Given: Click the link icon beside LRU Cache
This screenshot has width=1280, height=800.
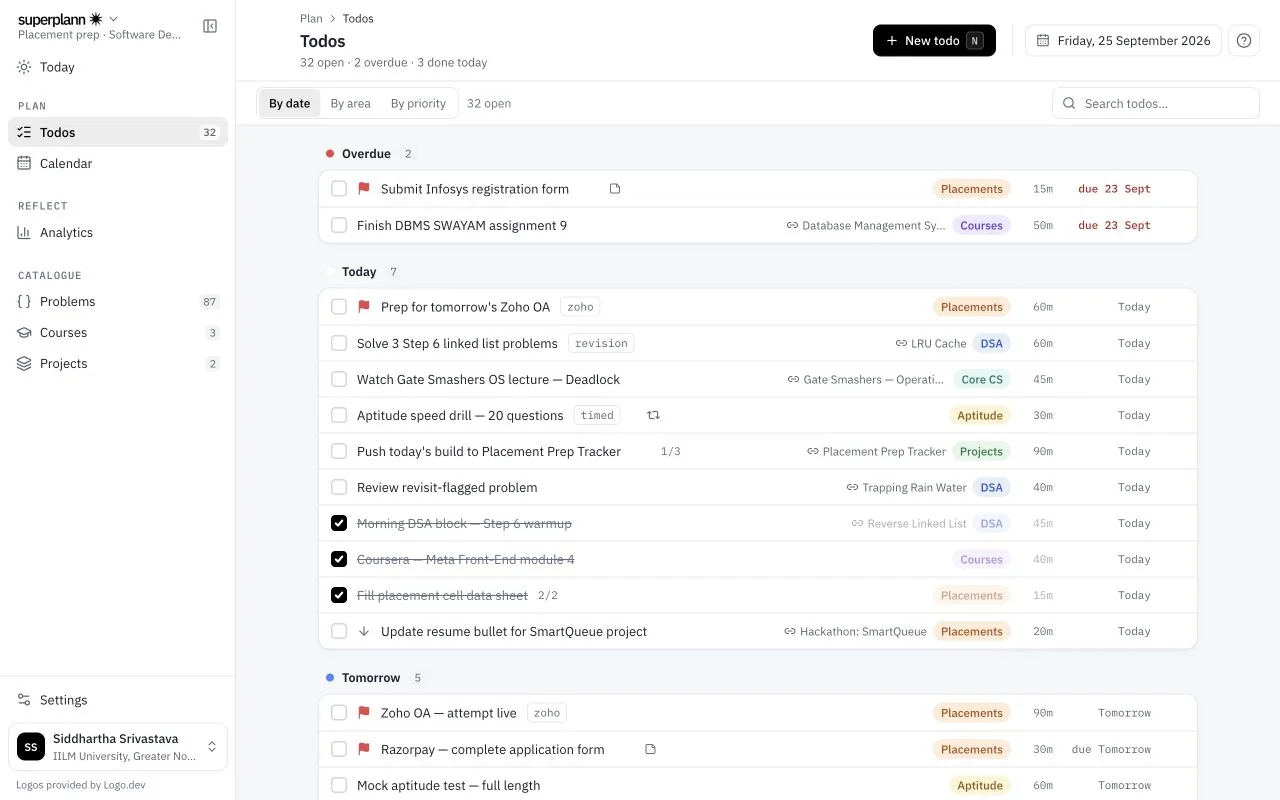Looking at the screenshot, I should [901, 343].
